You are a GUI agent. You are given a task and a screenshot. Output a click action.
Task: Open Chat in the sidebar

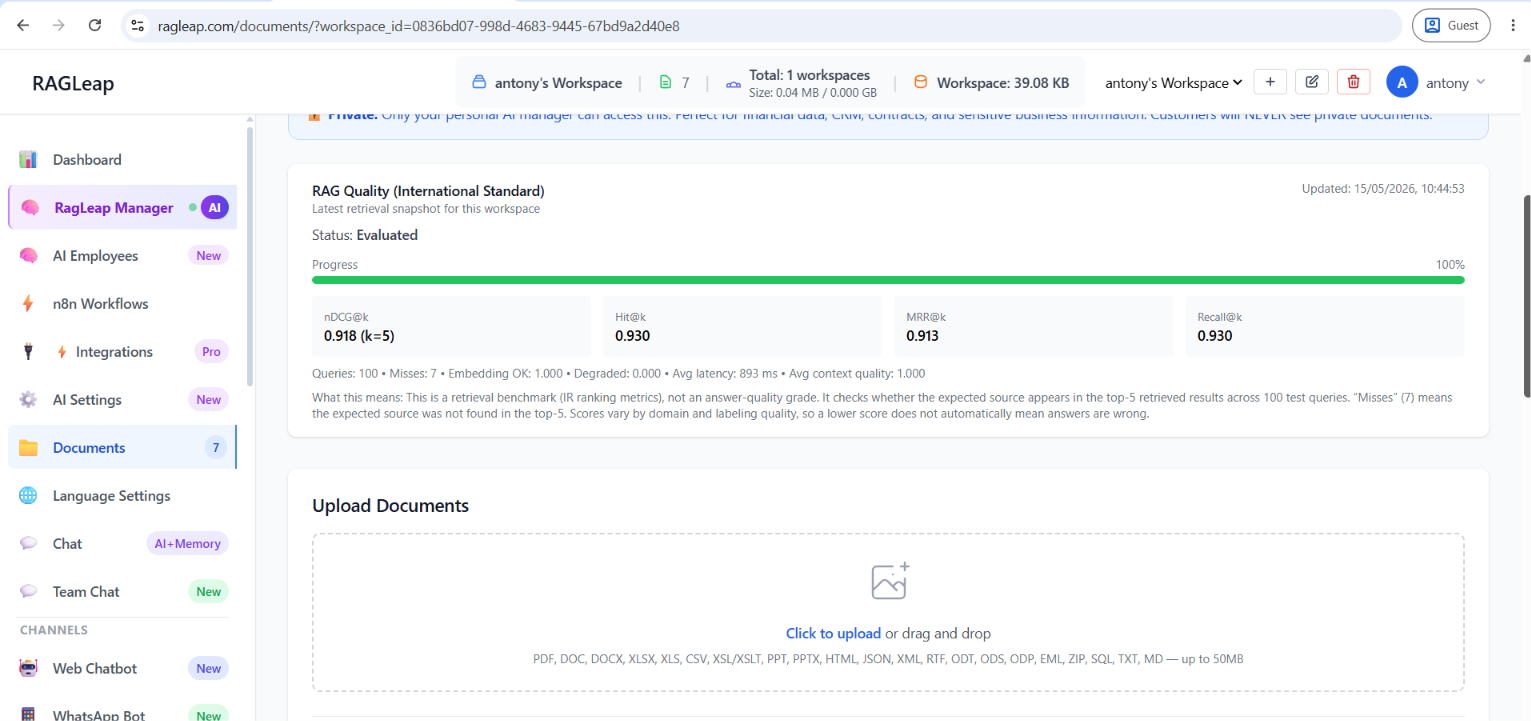coord(122,544)
